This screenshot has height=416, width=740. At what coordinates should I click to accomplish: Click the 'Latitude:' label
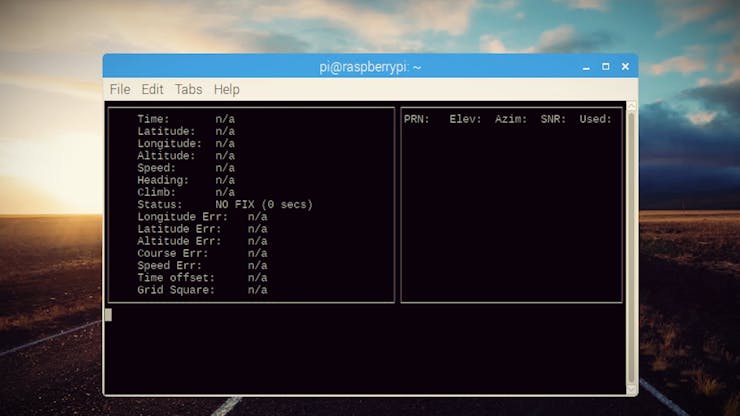166,131
